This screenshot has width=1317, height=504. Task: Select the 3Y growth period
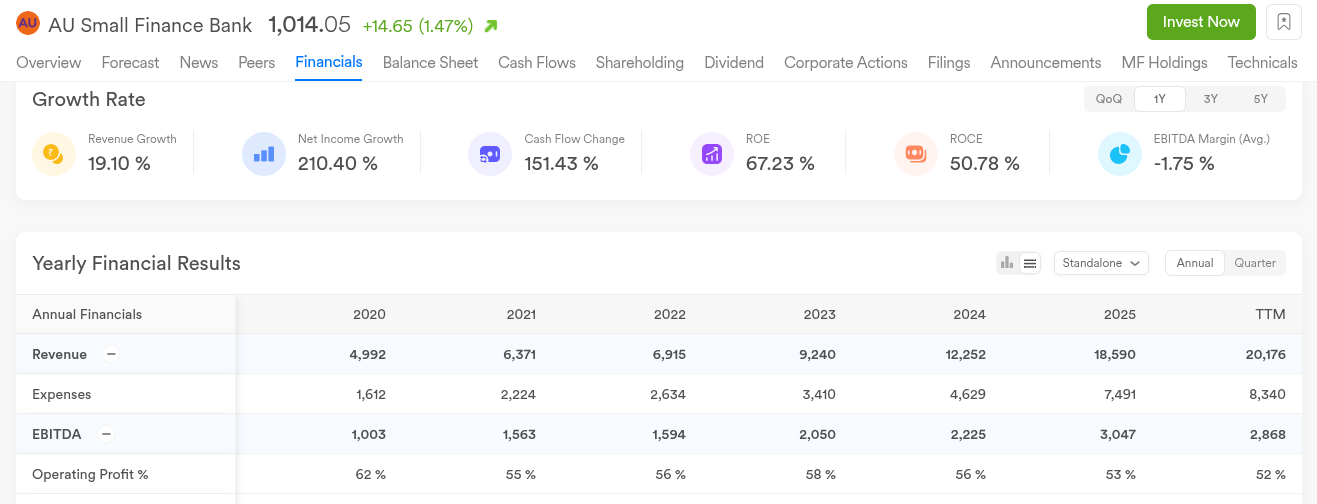pyautogui.click(x=1211, y=99)
